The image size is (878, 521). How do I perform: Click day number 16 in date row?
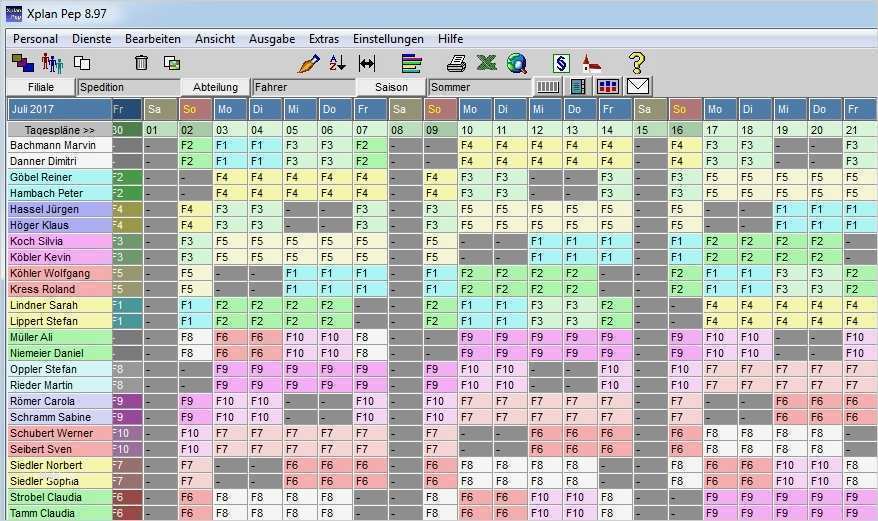(x=685, y=130)
